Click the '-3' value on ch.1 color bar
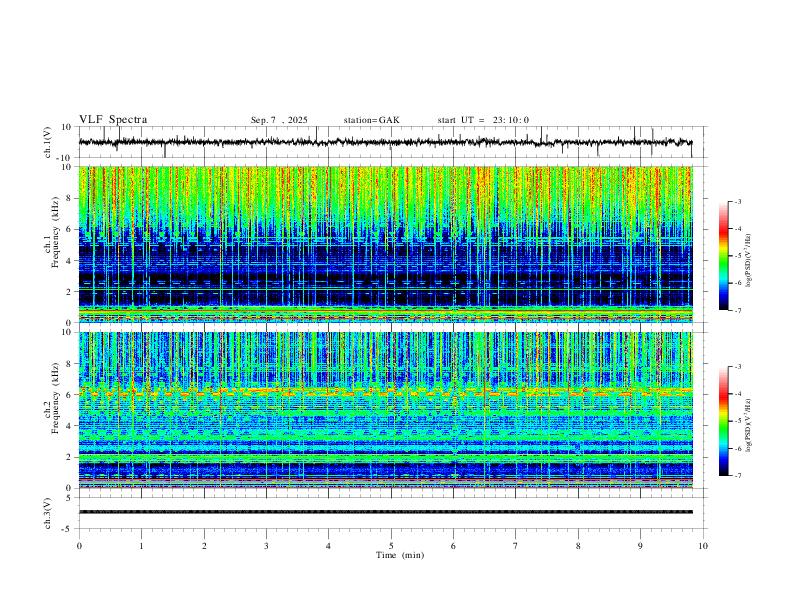 pyautogui.click(x=737, y=201)
